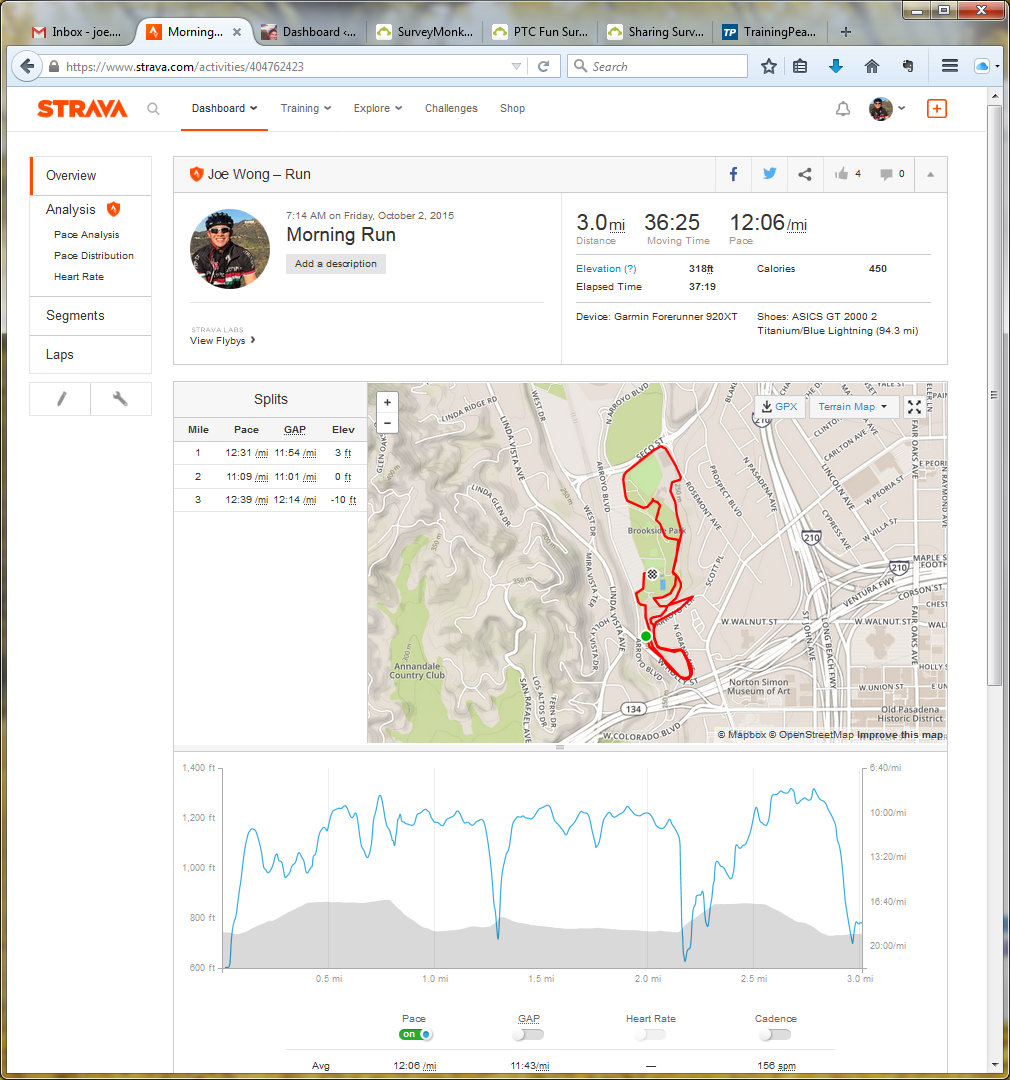This screenshot has width=1010, height=1080.
Task: Enable the GAP chart toggle
Action: [x=528, y=1034]
